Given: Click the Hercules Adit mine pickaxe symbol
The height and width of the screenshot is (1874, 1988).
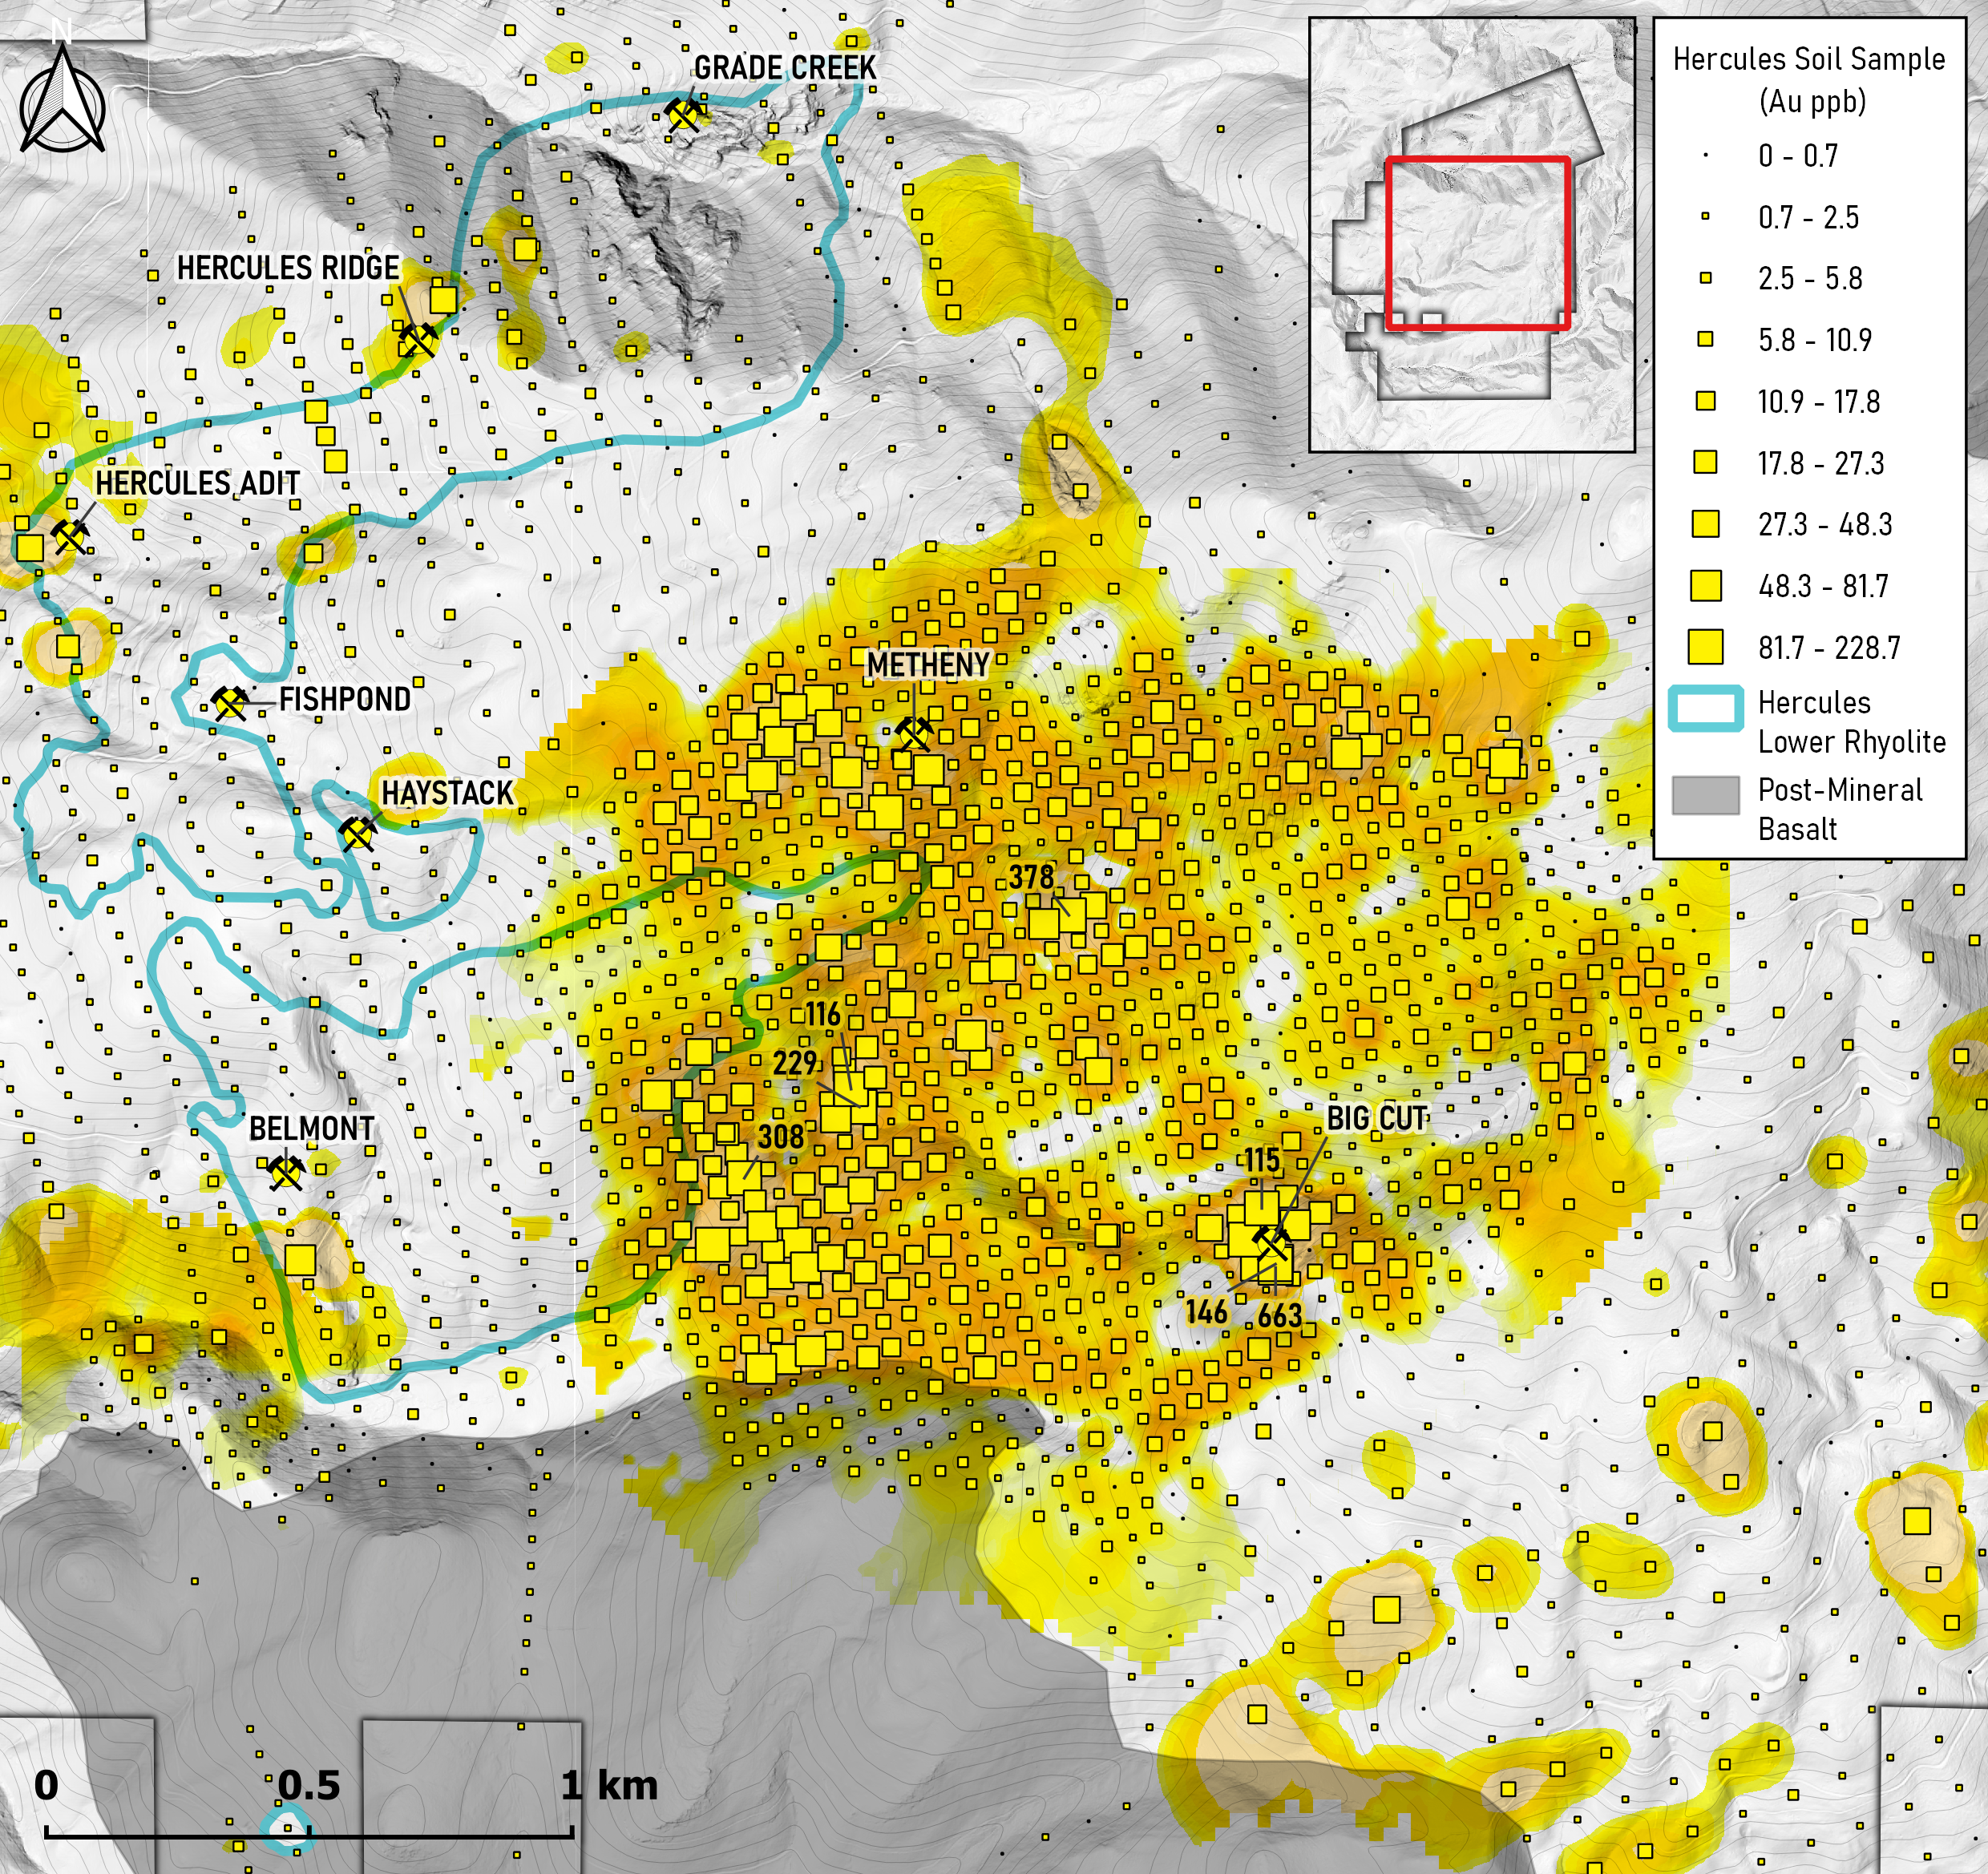Looking at the screenshot, I should [70, 536].
